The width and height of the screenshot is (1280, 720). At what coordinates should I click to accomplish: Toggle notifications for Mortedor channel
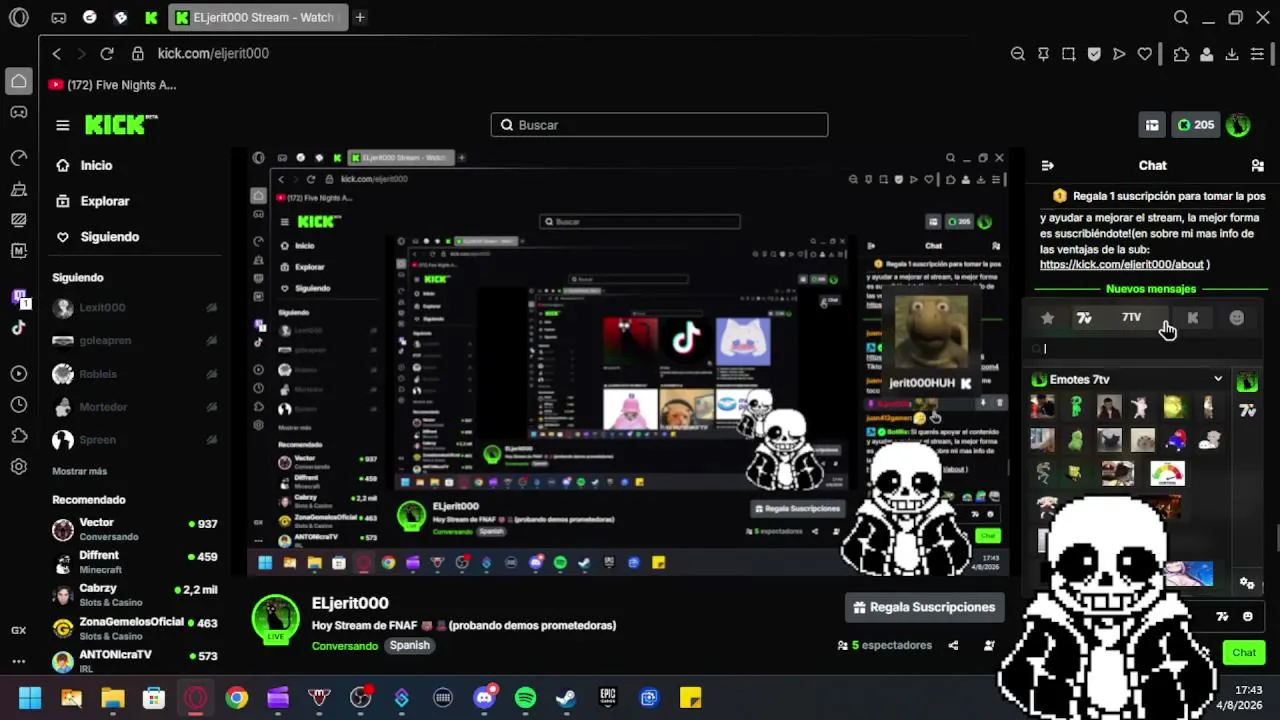click(211, 407)
